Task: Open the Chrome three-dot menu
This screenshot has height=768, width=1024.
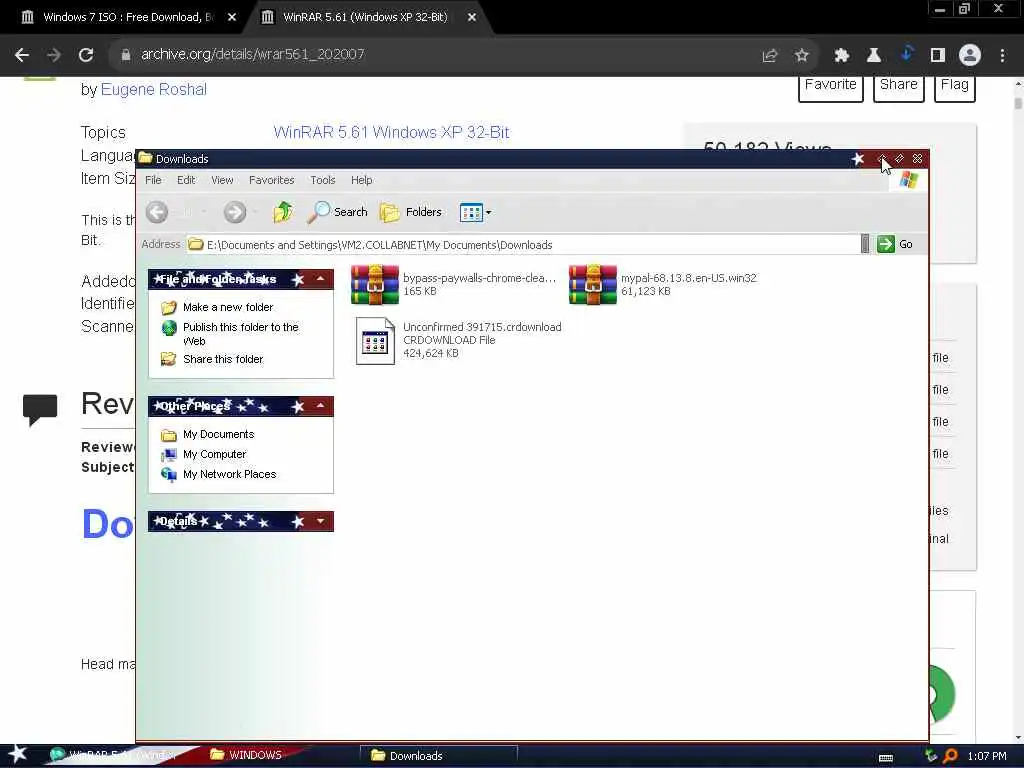Action: [x=1002, y=56]
